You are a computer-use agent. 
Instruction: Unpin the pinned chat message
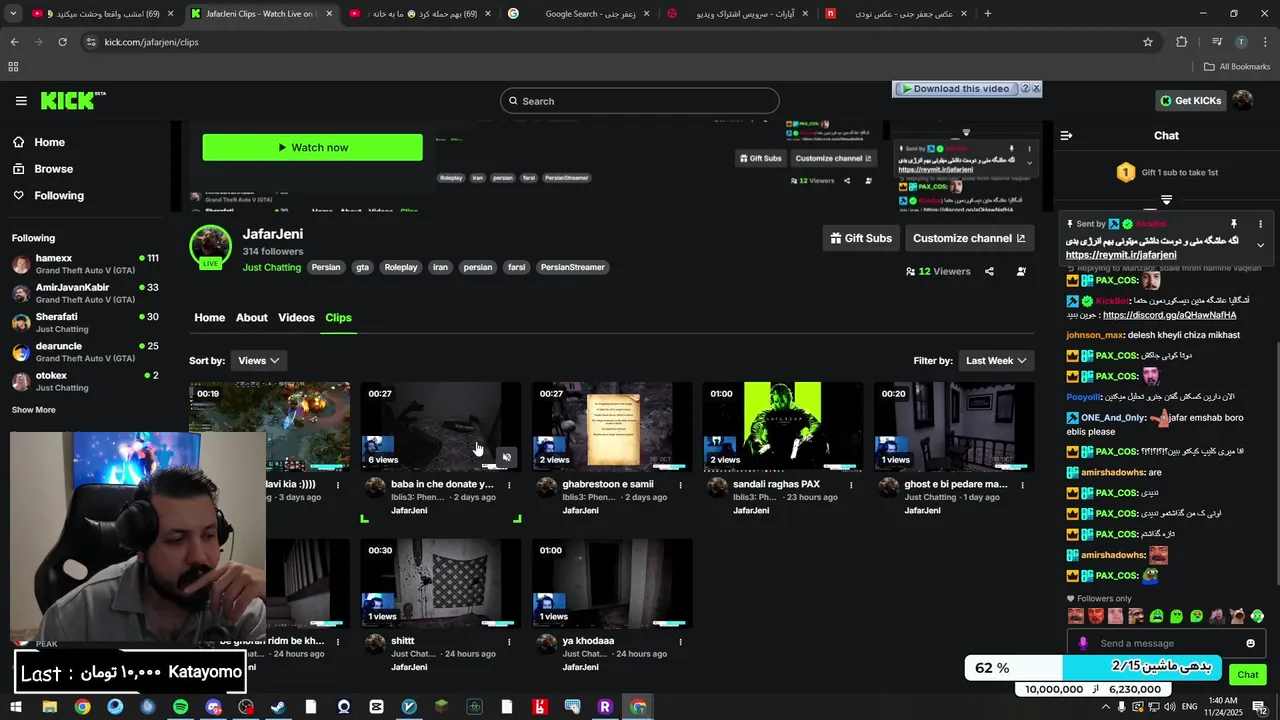pyautogui.click(x=1234, y=224)
